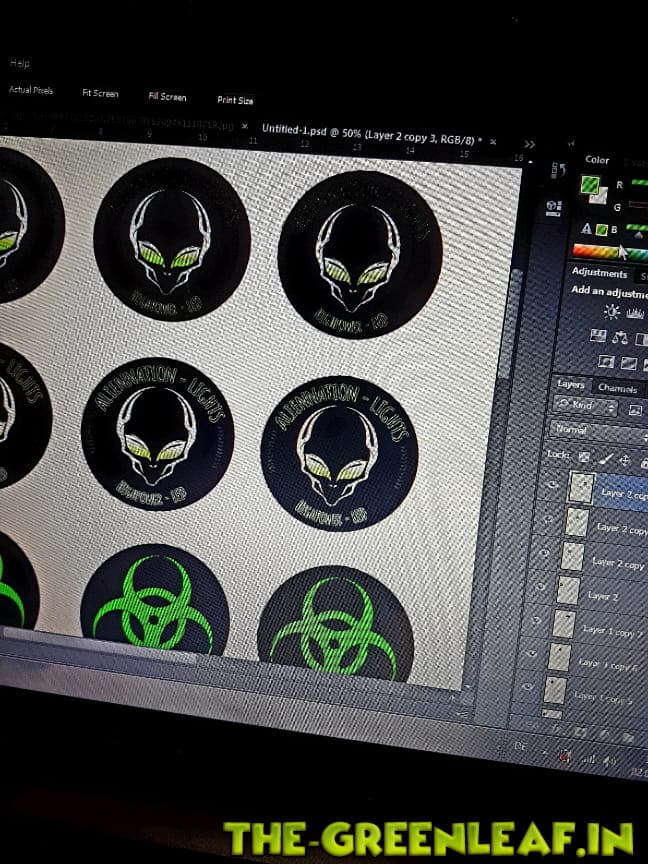Open the Help menu
Screen dimensions: 648x864
click(19, 62)
